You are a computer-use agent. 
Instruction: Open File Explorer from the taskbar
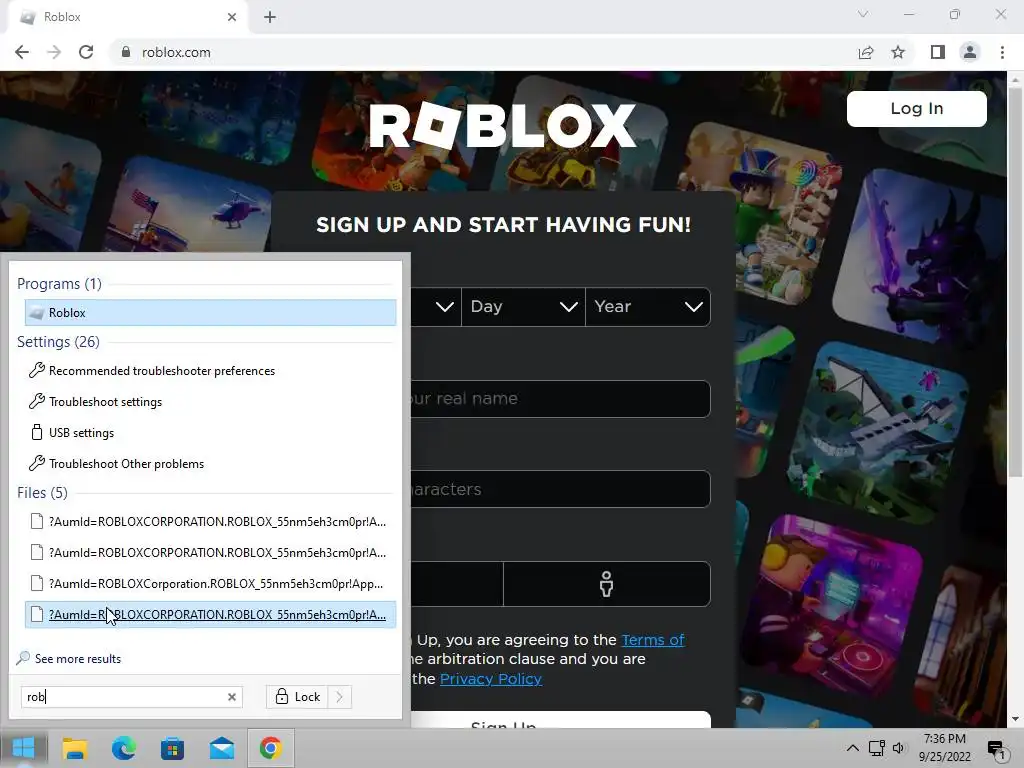(74, 748)
